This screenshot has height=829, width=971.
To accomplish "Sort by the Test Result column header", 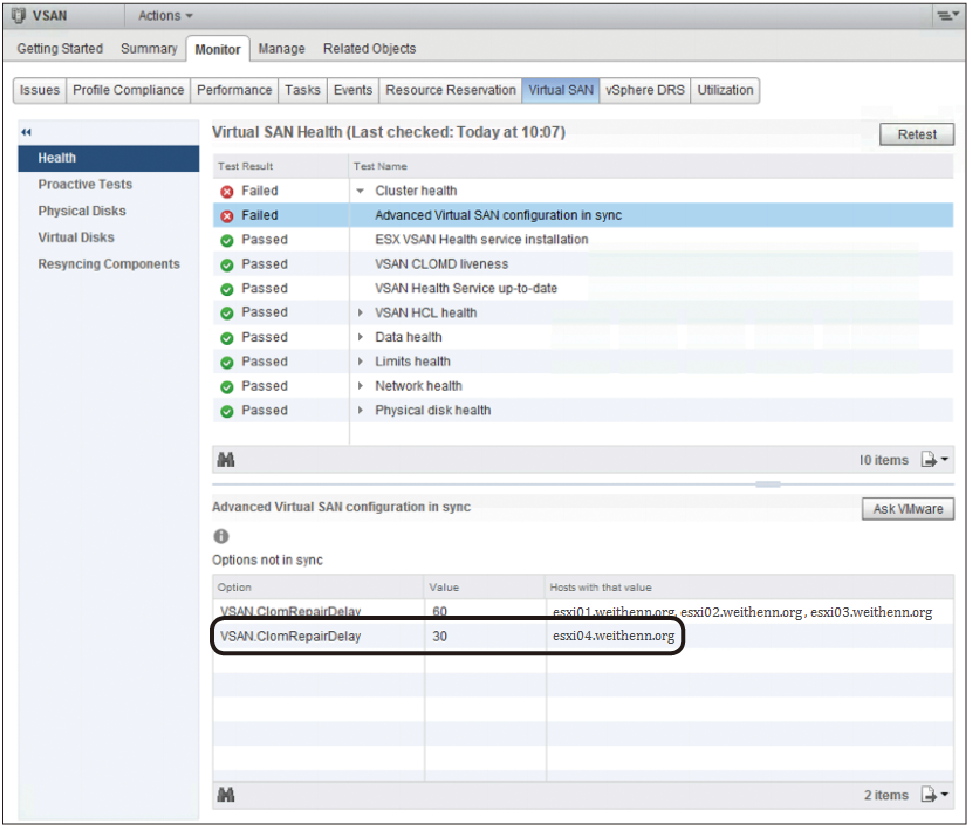I will [281, 167].
